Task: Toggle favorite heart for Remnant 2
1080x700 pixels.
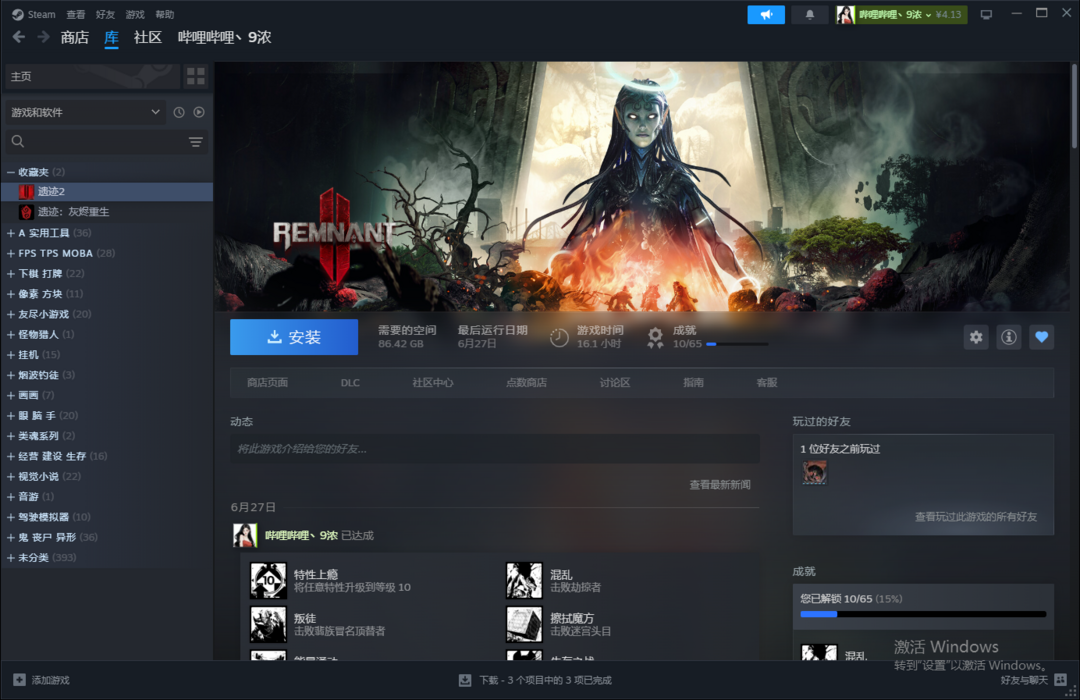Action: click(x=1041, y=337)
